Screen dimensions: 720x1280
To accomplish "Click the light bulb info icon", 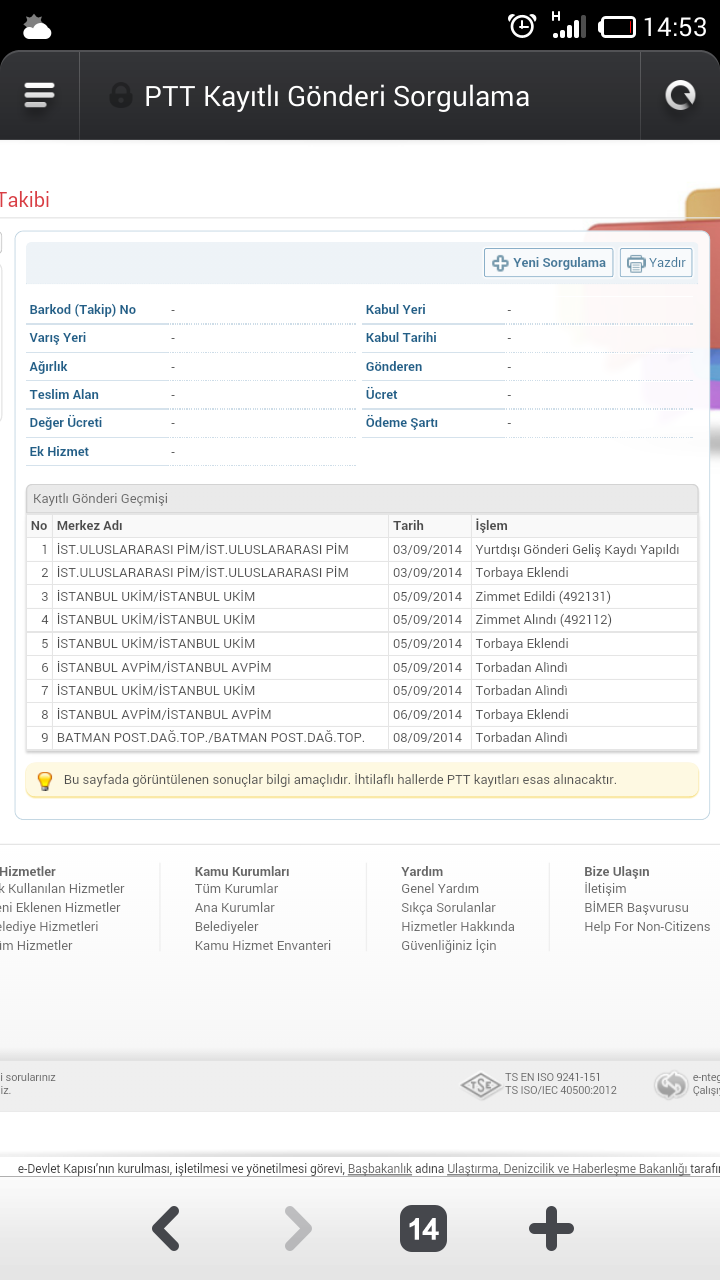I will [45, 780].
